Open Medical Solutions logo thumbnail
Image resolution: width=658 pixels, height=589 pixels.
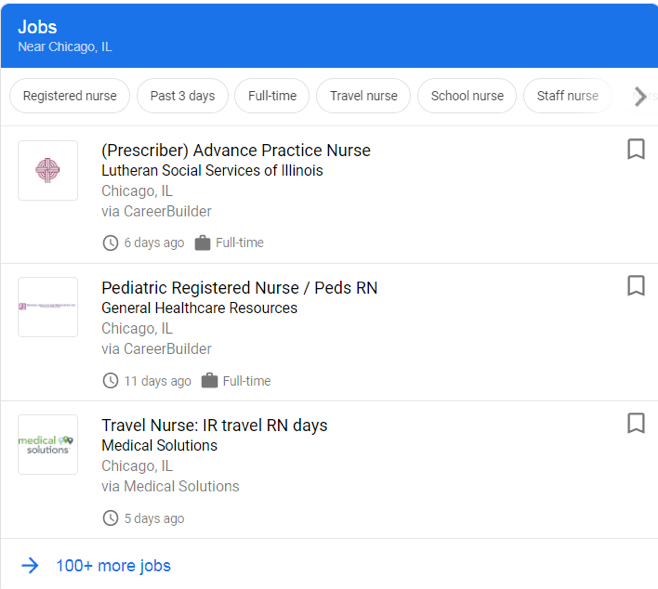[48, 445]
